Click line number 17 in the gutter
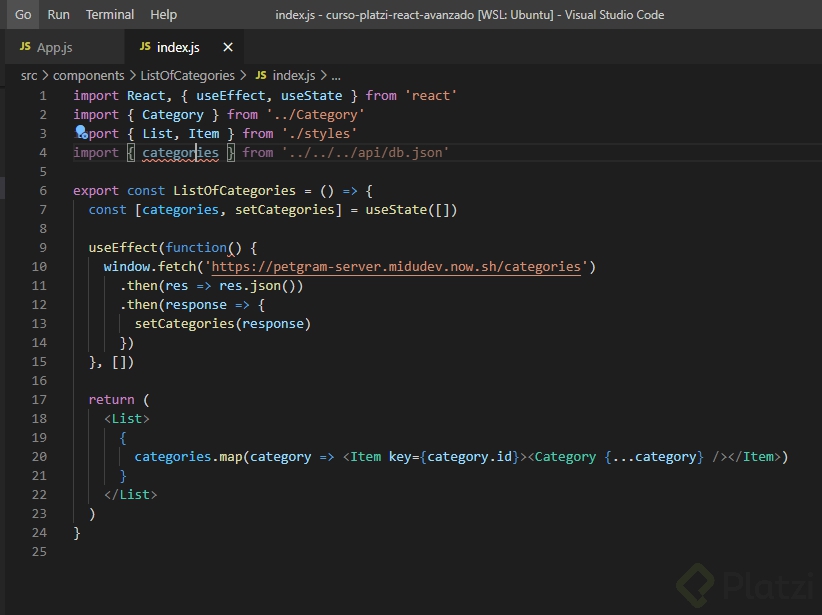The width and height of the screenshot is (822, 615). point(39,400)
